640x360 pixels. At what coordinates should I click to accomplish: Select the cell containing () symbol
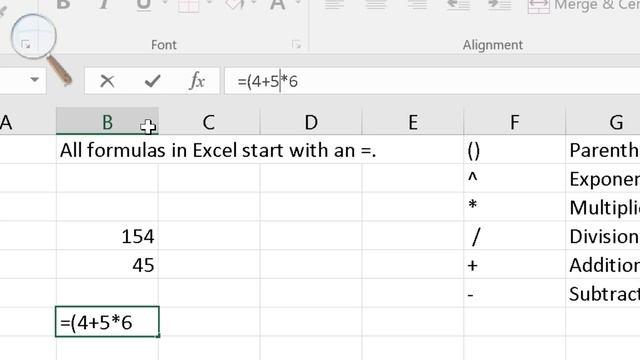[x=514, y=150]
